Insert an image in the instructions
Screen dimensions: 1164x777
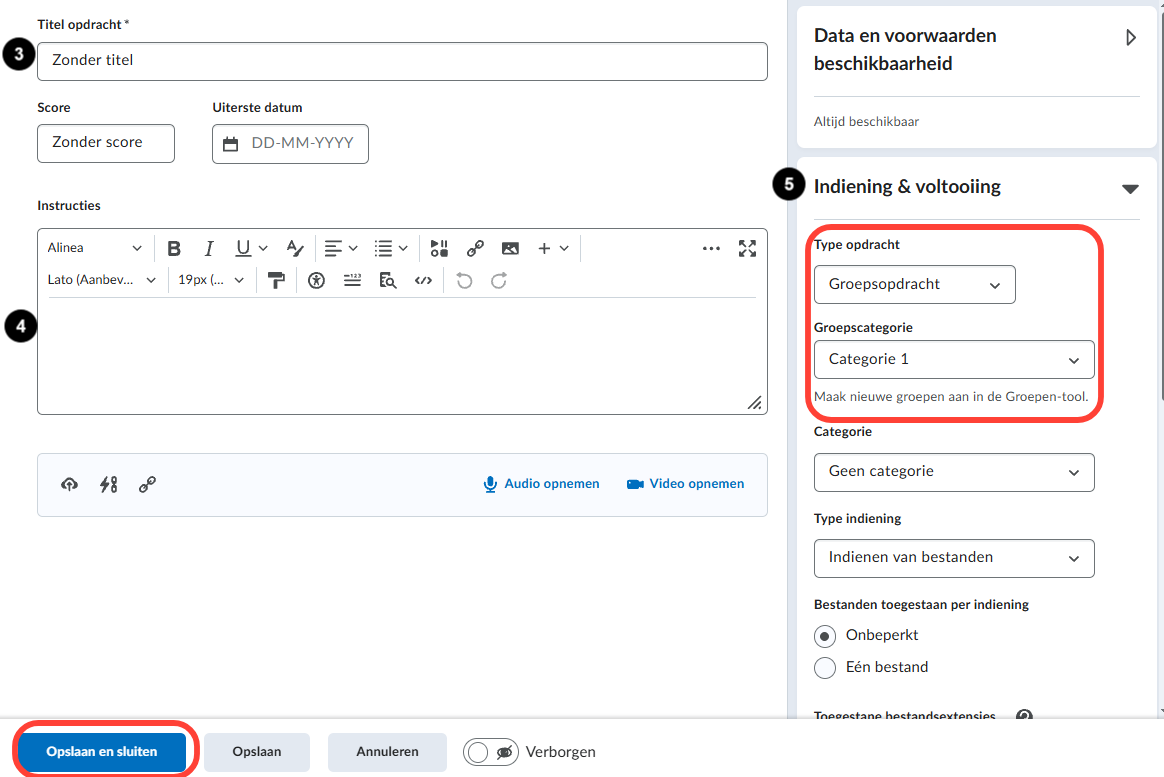(510, 249)
